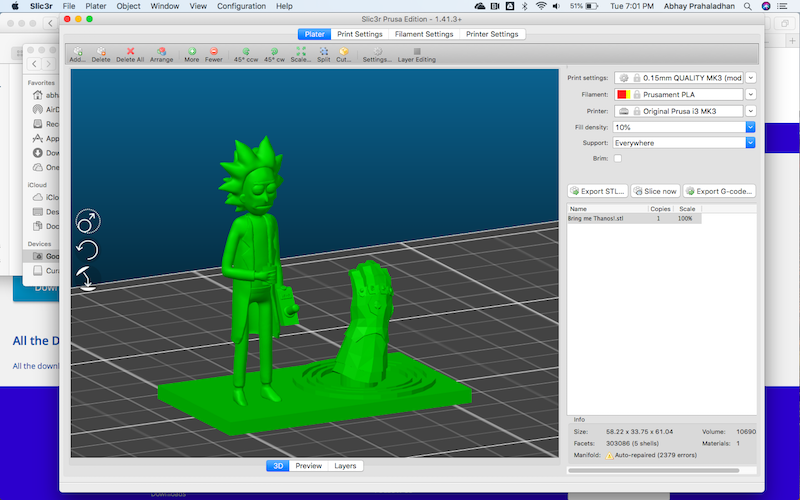Open the Configuration menu
This screenshot has height=500, width=800.
[x=241, y=6]
